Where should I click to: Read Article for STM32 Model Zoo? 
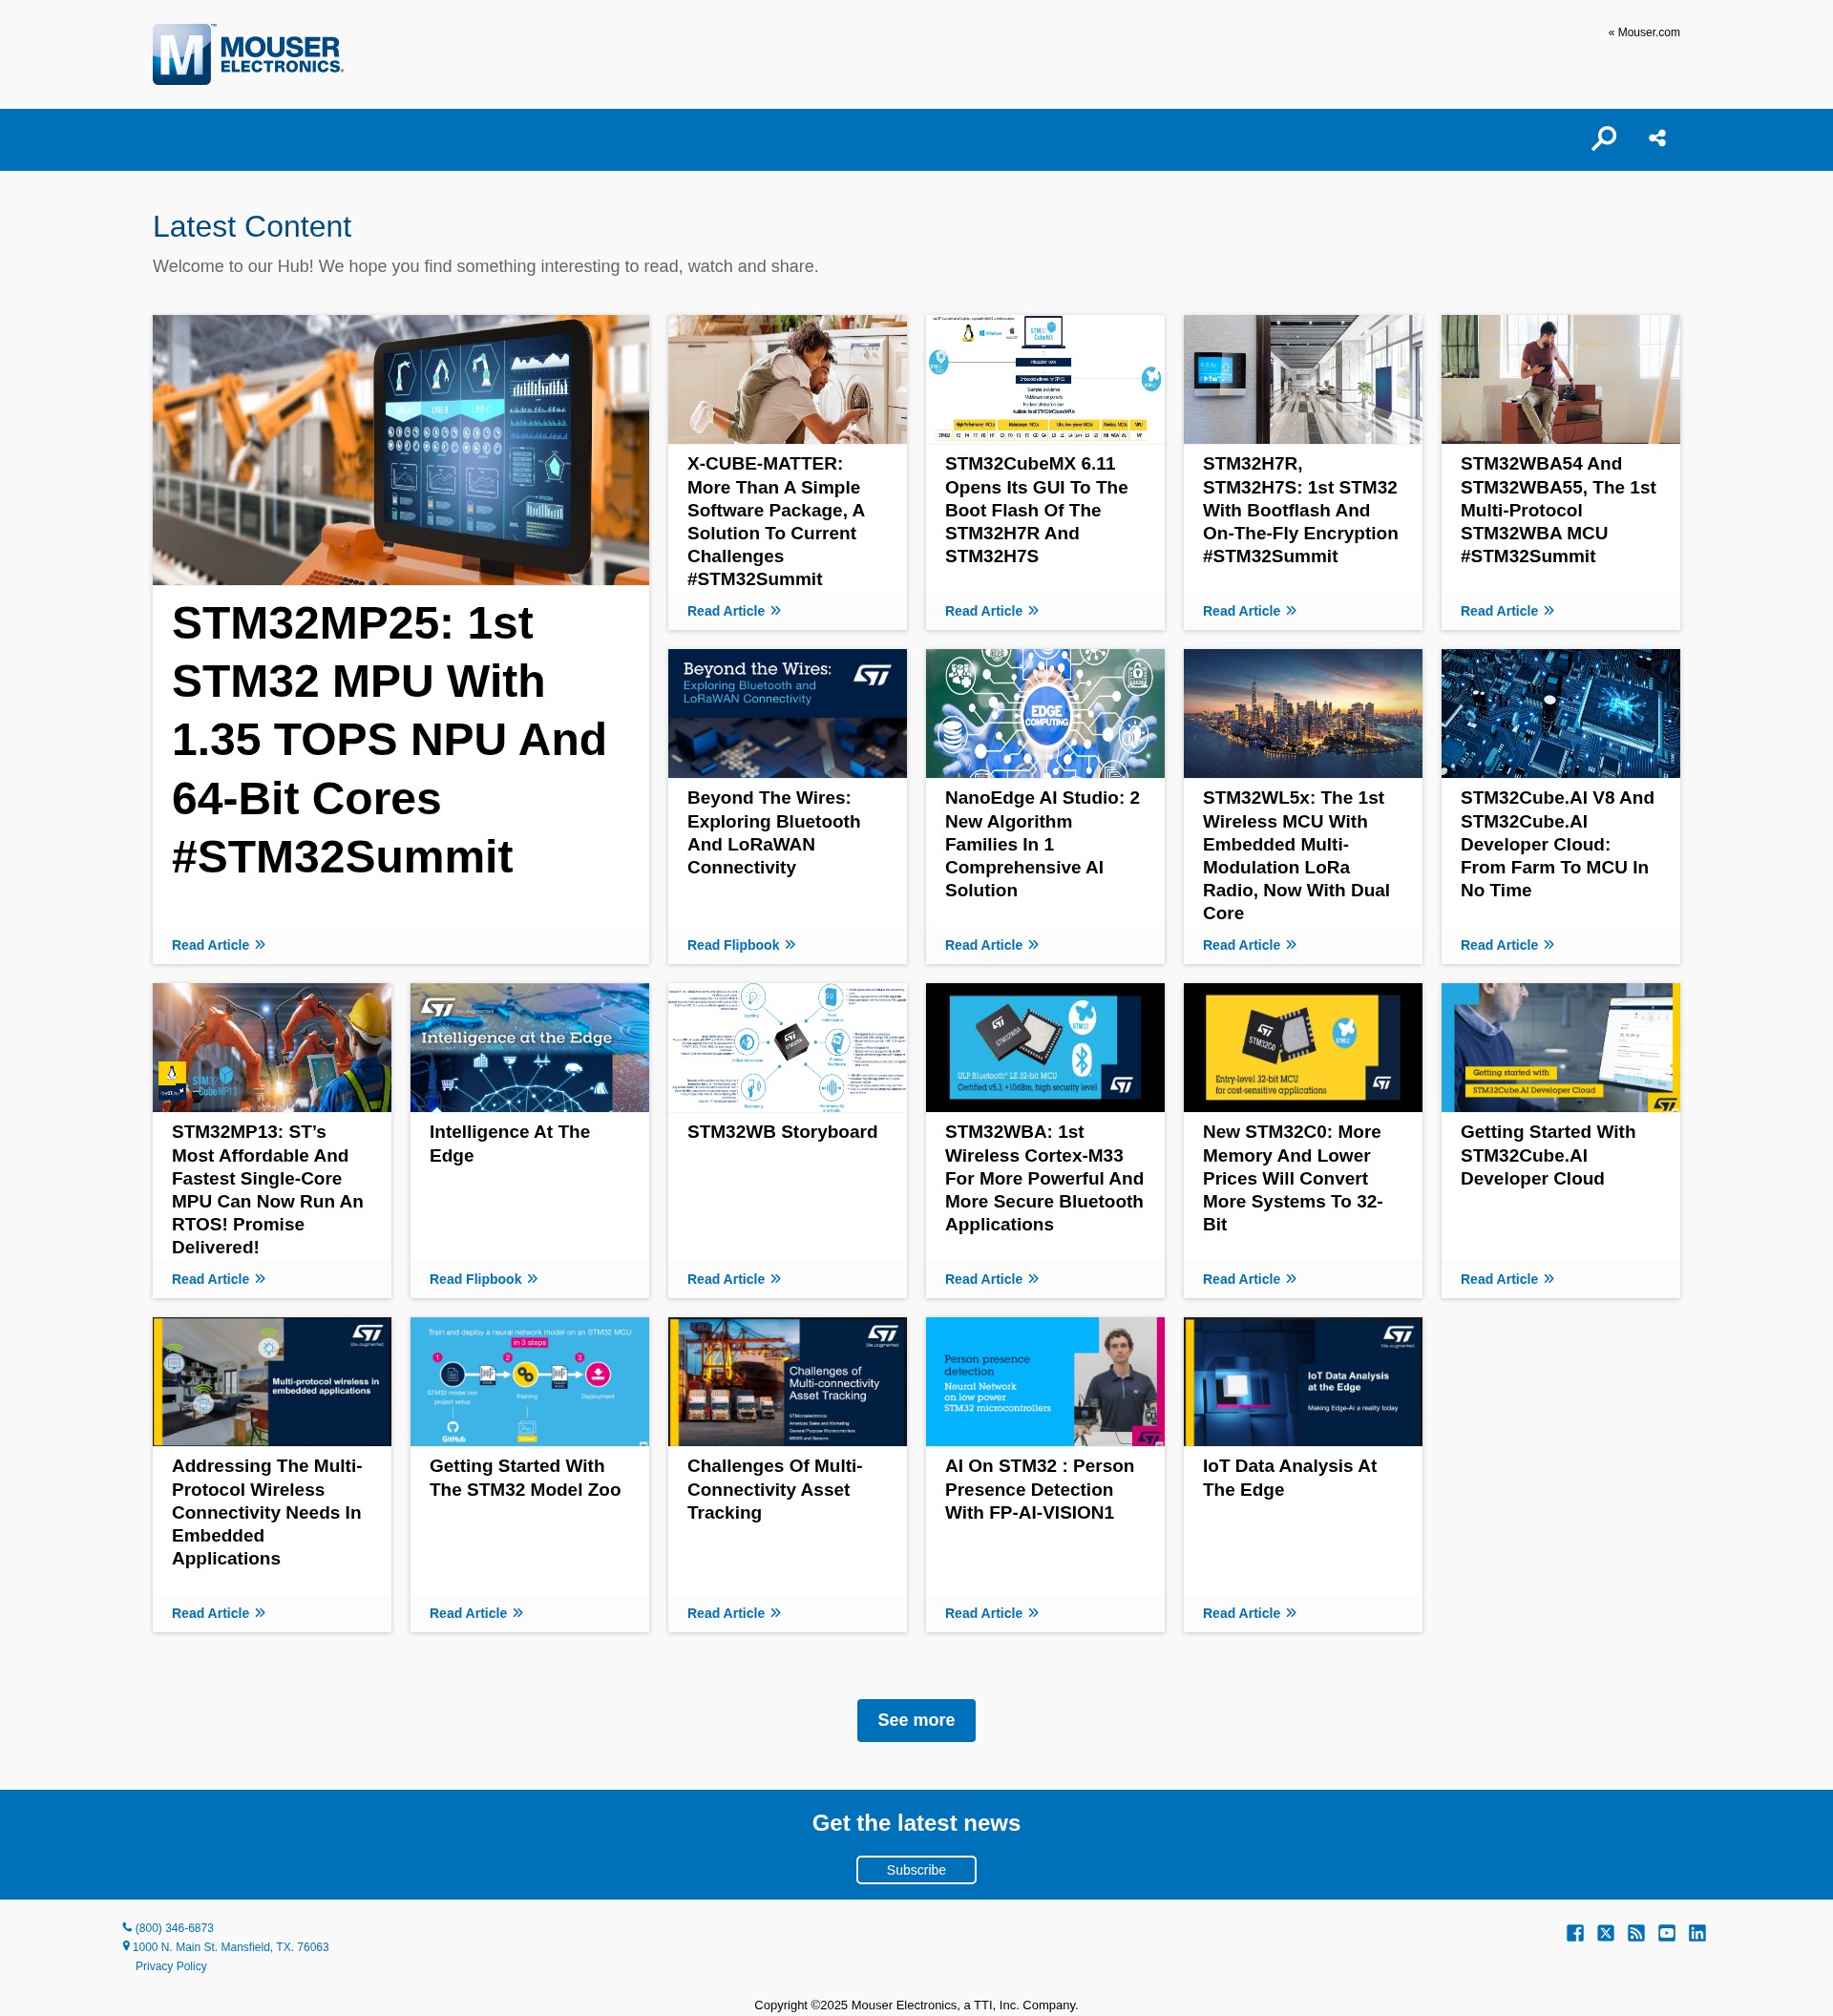click(x=476, y=1613)
